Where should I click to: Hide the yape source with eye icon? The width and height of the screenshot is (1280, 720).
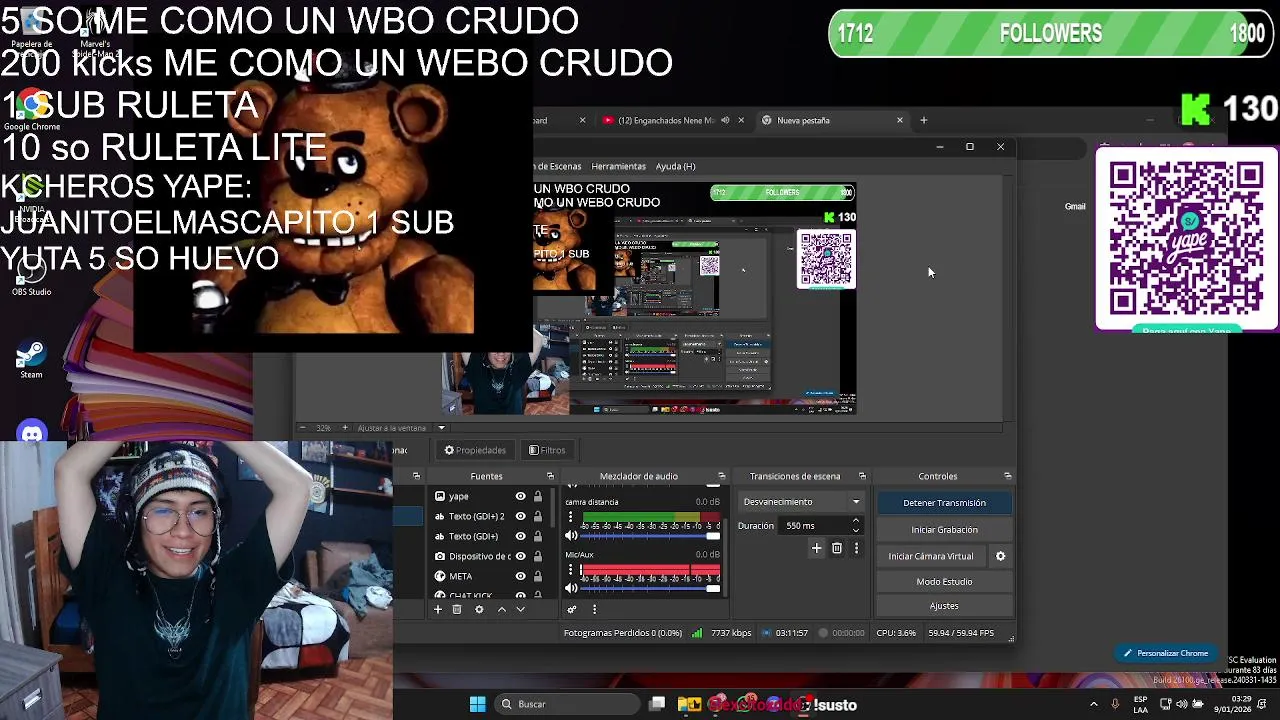(x=520, y=496)
